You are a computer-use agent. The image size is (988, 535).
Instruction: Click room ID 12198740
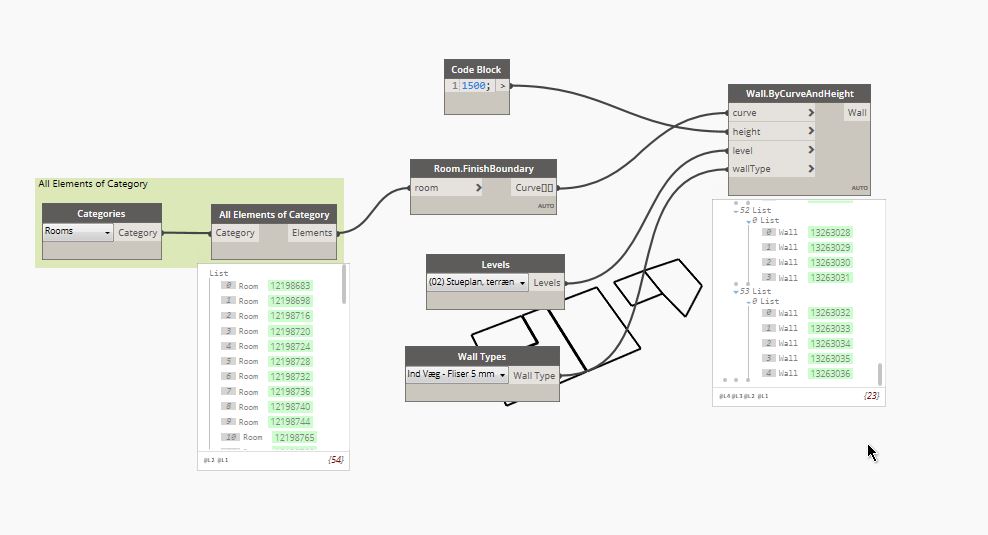(x=290, y=407)
